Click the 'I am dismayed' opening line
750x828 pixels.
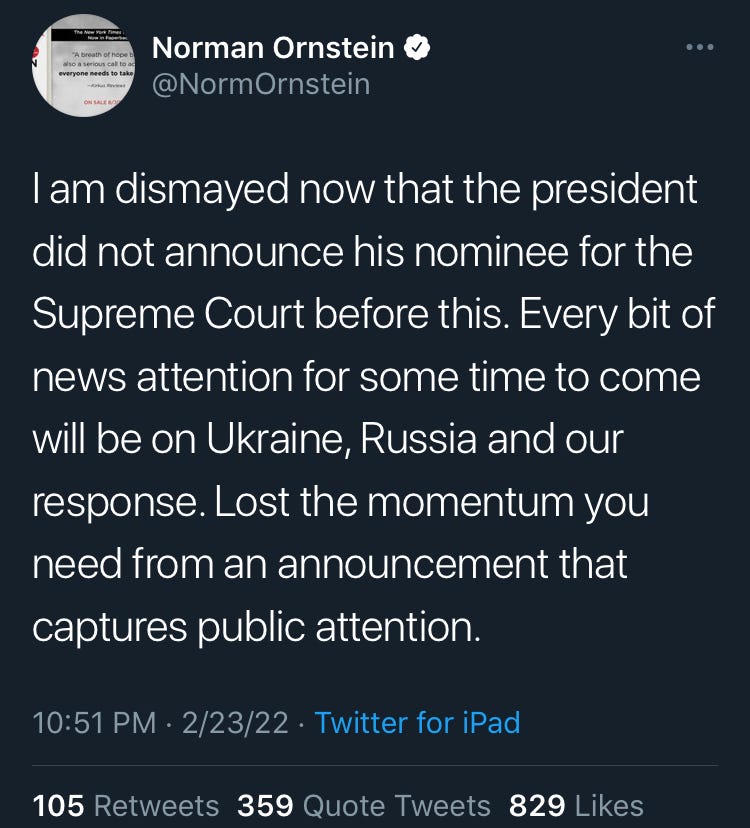click(x=365, y=190)
